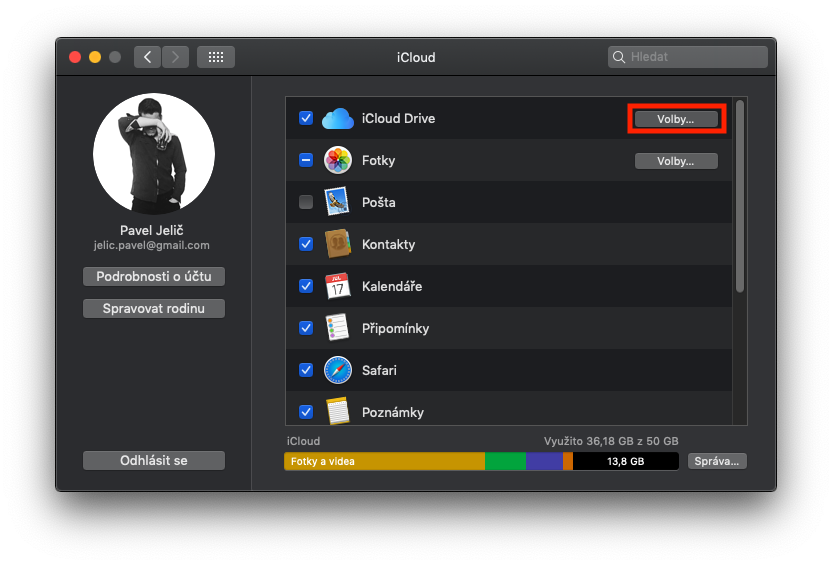Click the 13,8 GB free space segment
The height and width of the screenshot is (565, 832).
point(626,461)
